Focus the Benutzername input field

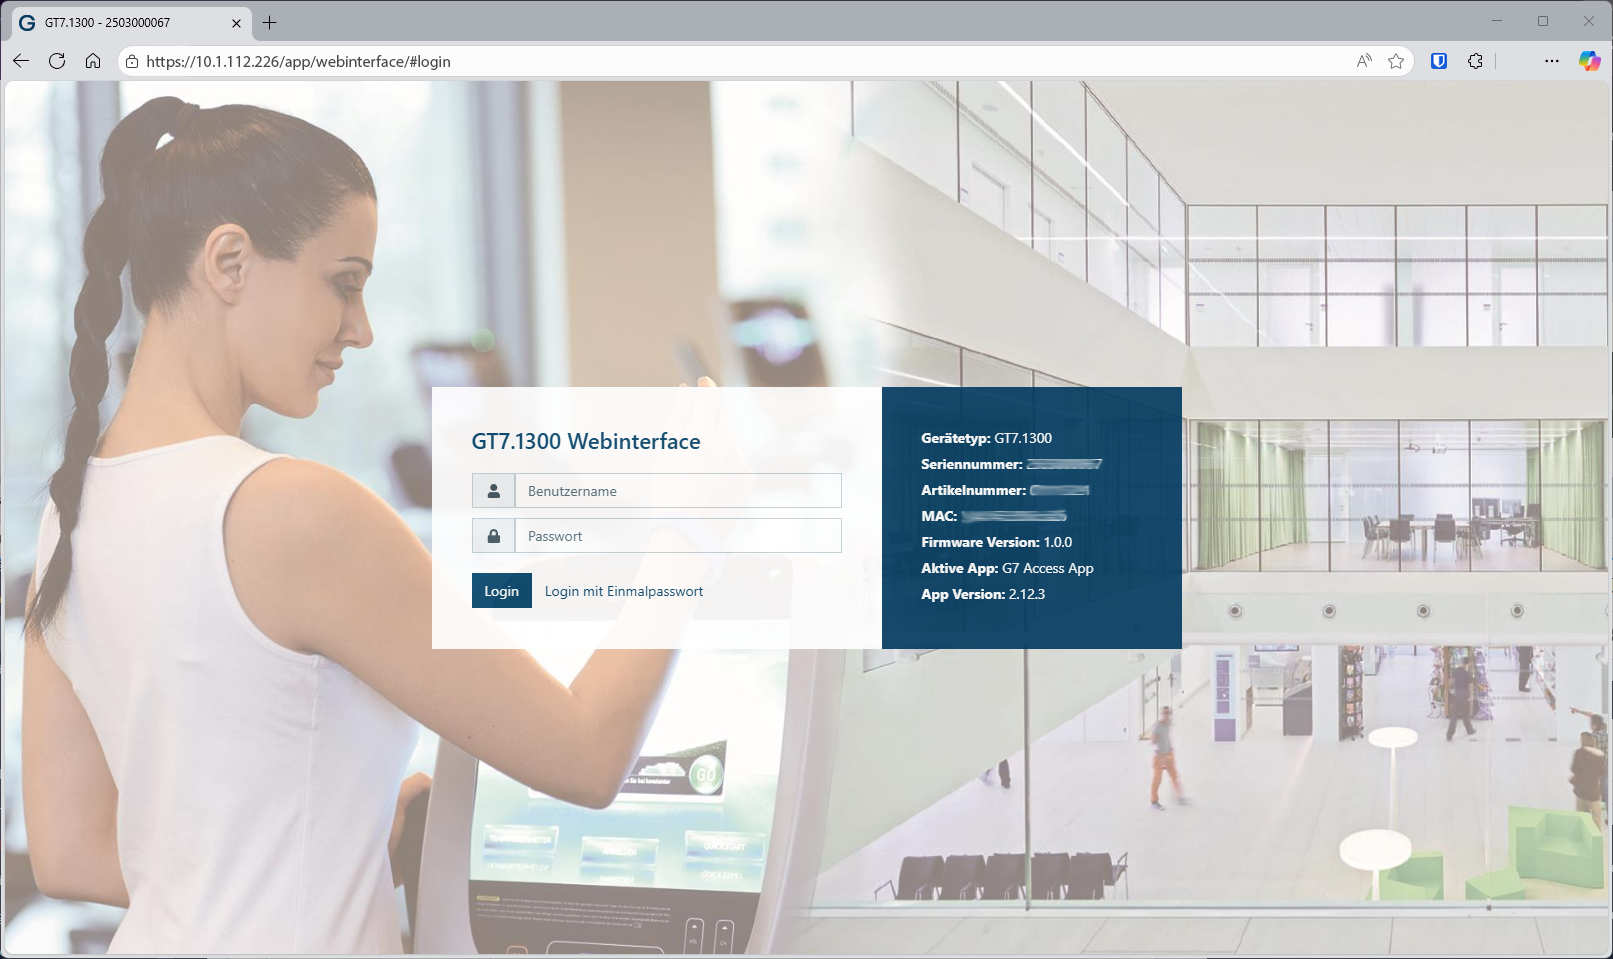(x=678, y=491)
